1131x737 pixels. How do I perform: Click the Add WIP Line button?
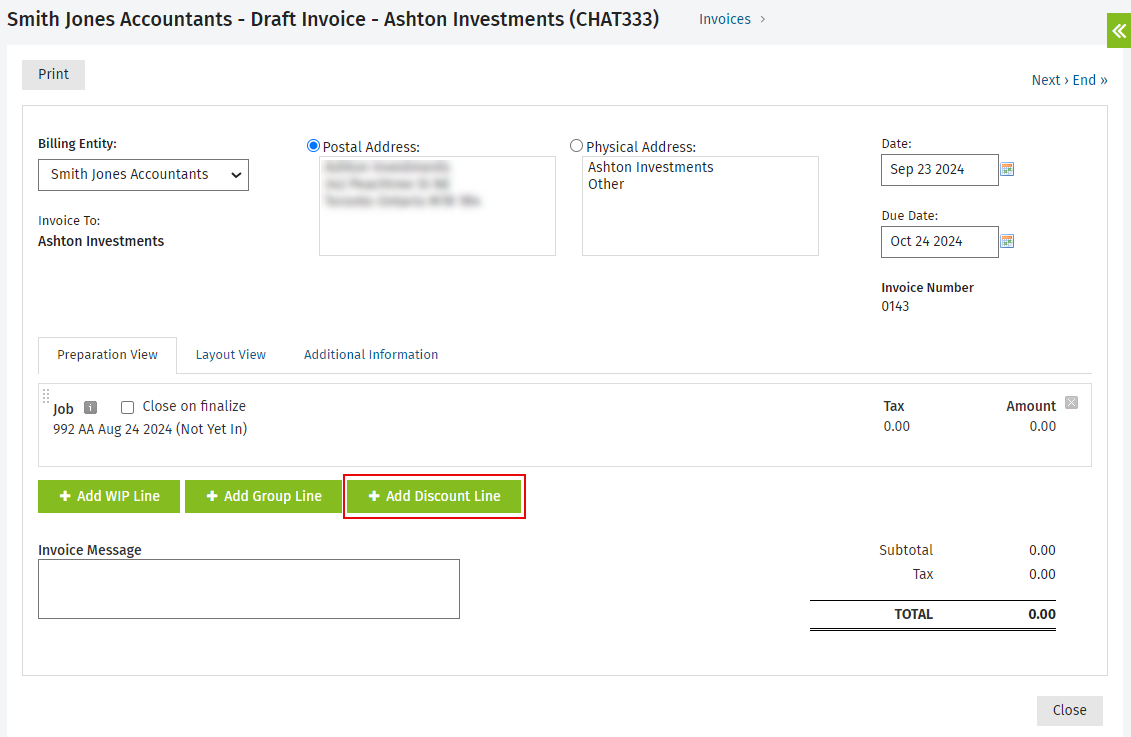click(109, 496)
